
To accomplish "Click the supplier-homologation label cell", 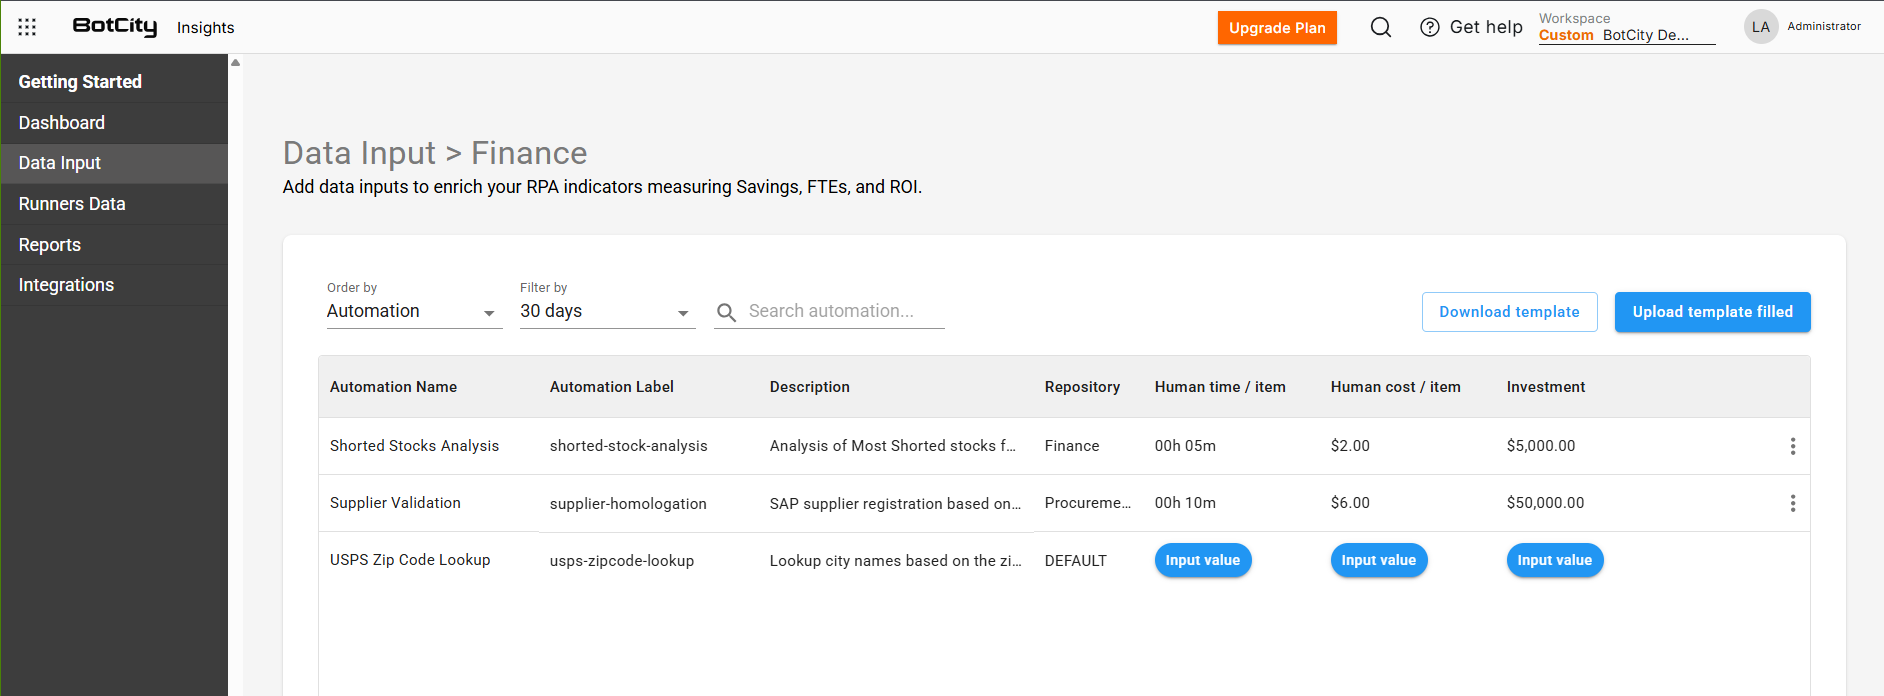I will tap(628, 504).
